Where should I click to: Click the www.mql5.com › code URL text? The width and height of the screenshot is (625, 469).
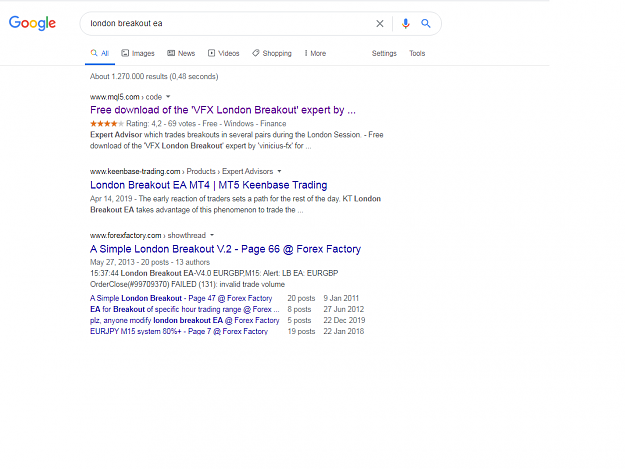pos(126,97)
